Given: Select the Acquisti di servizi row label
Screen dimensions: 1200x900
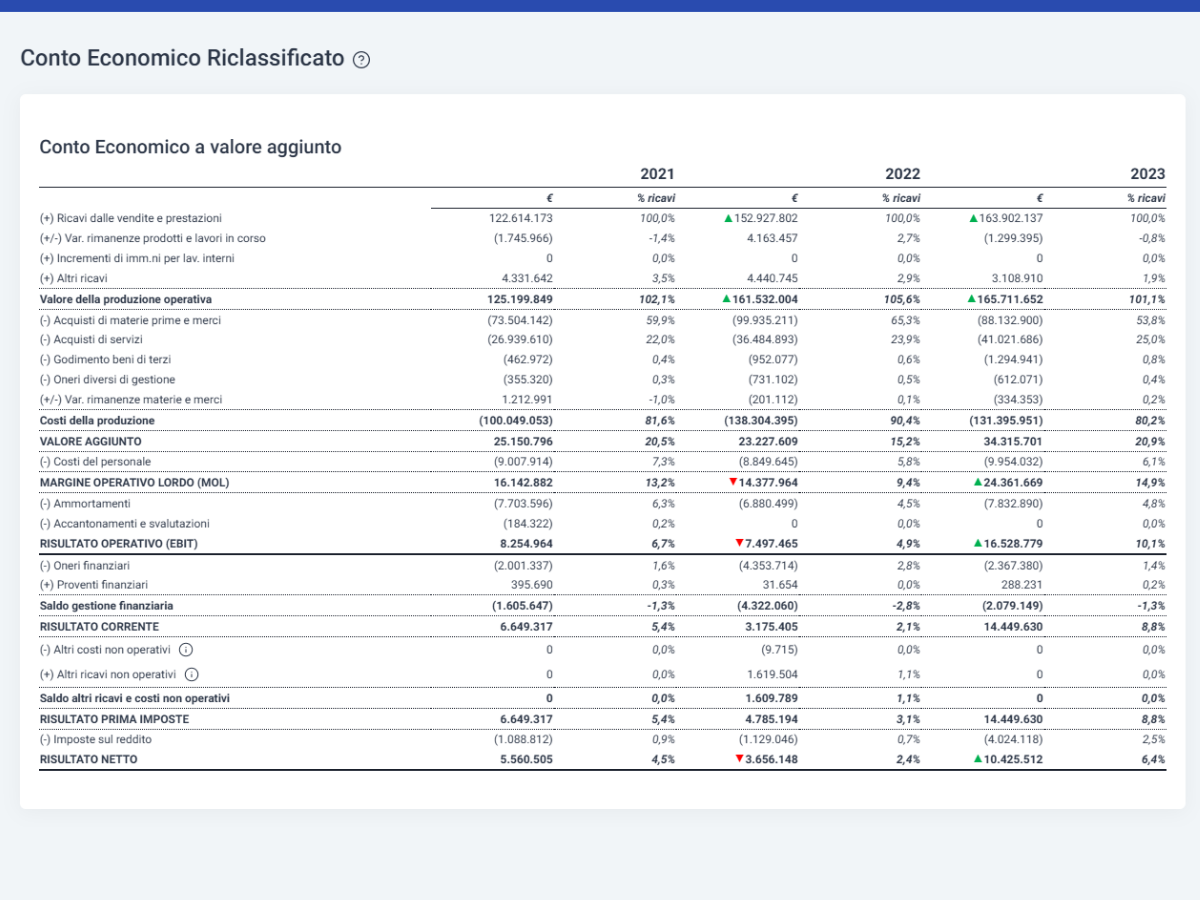Looking at the screenshot, I should click(92, 340).
